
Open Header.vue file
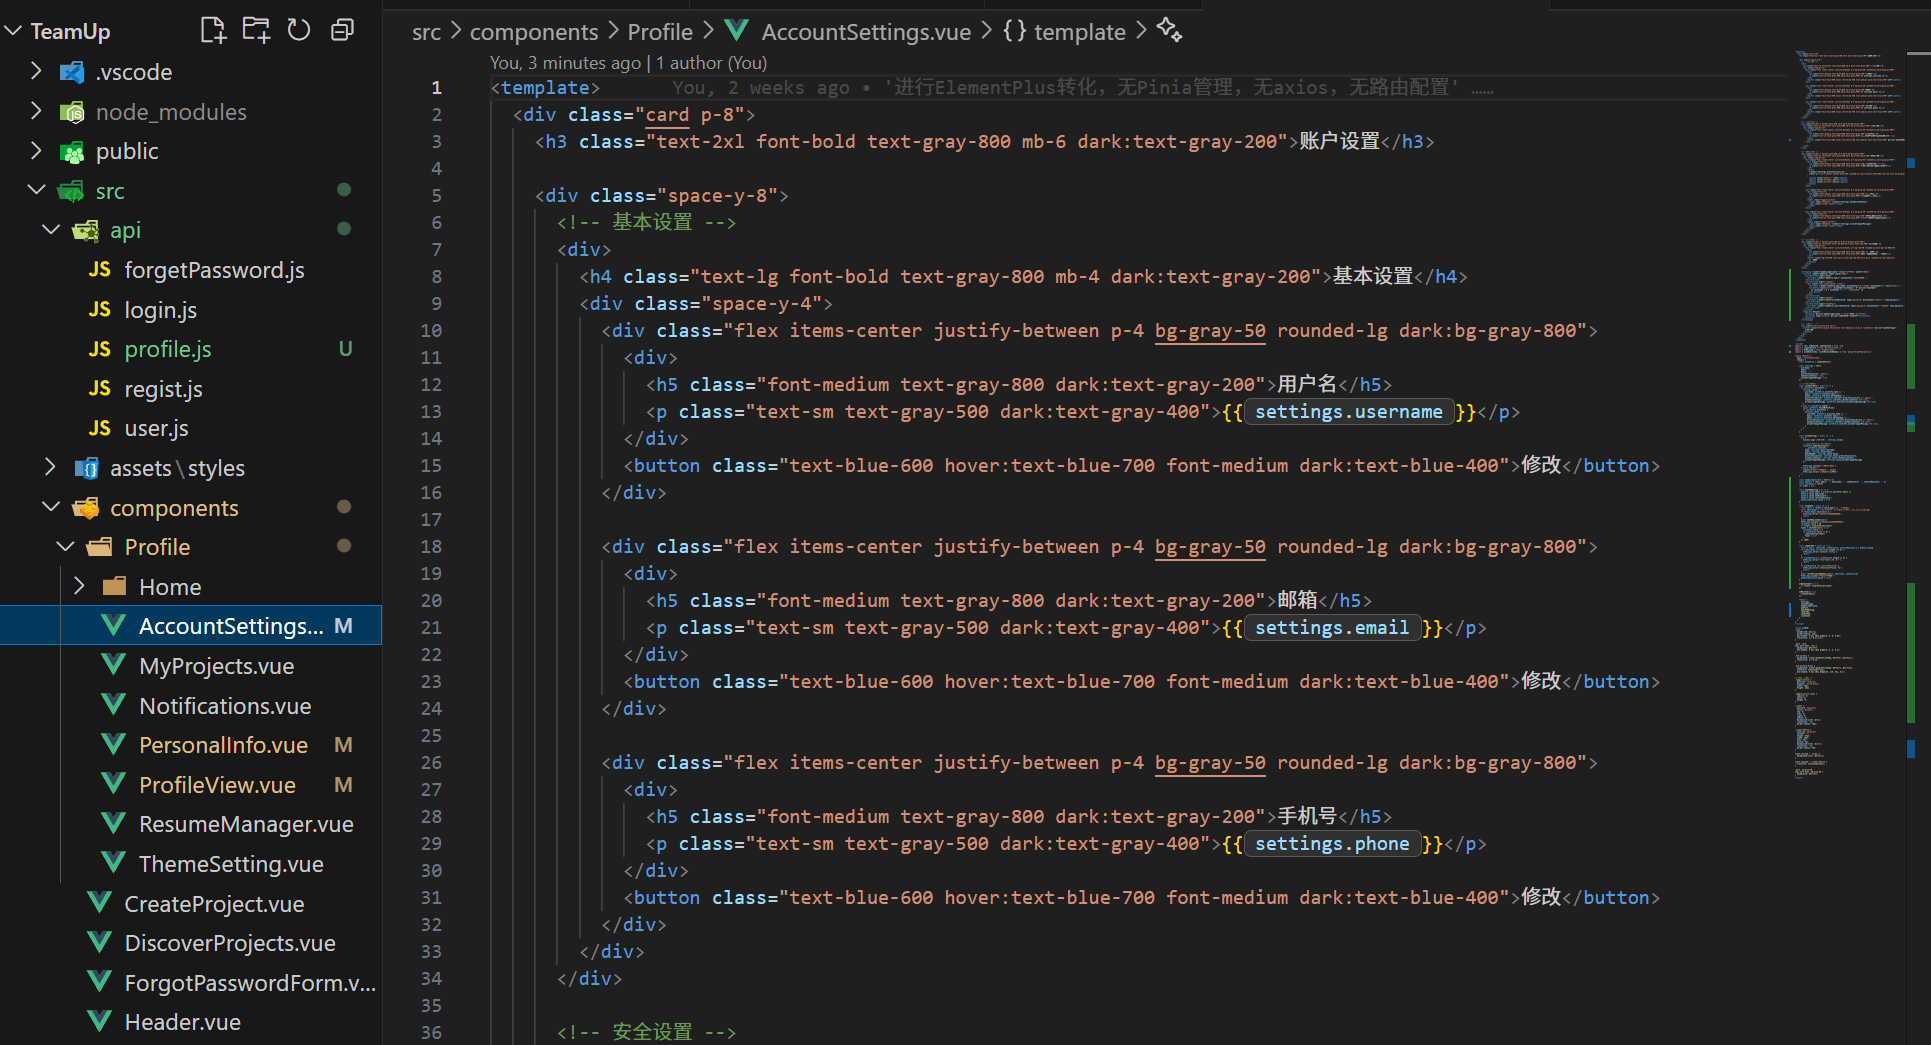point(182,1022)
